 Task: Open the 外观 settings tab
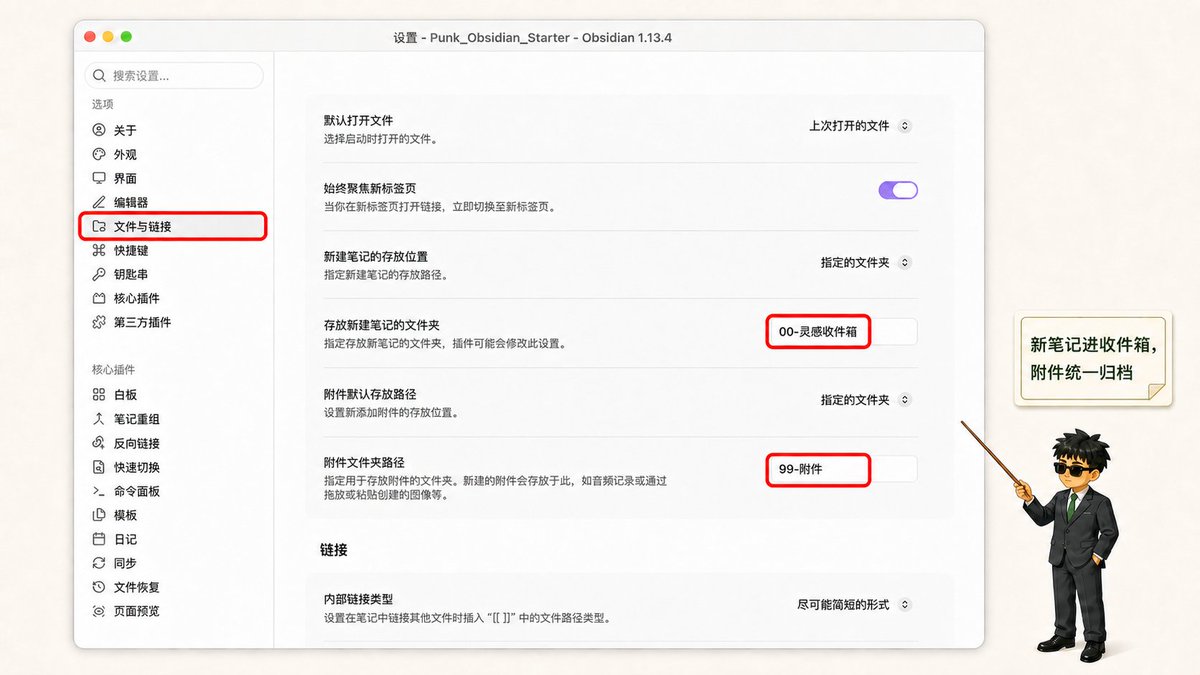pyautogui.click(x=174, y=154)
